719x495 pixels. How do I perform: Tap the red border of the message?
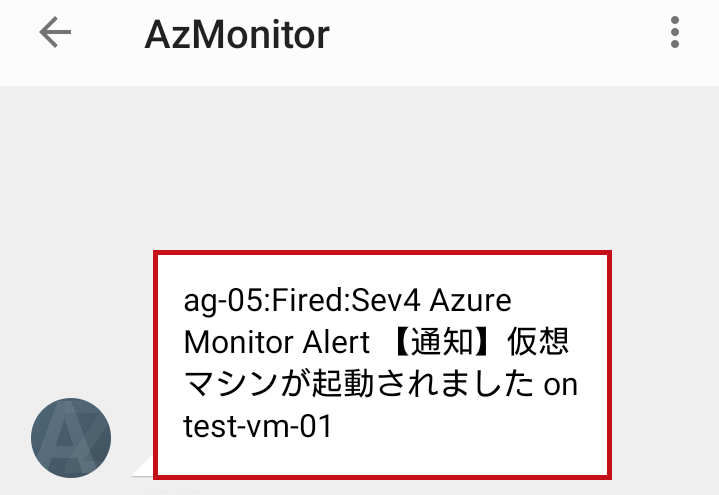[x=382, y=253]
